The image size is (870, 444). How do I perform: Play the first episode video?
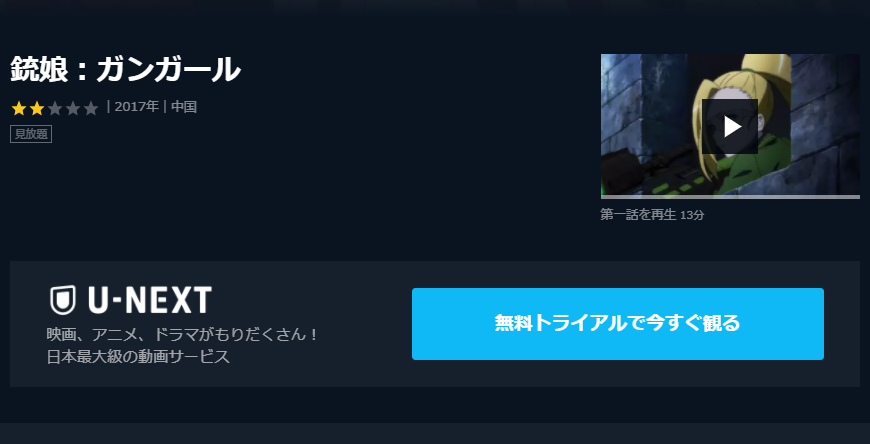730,127
